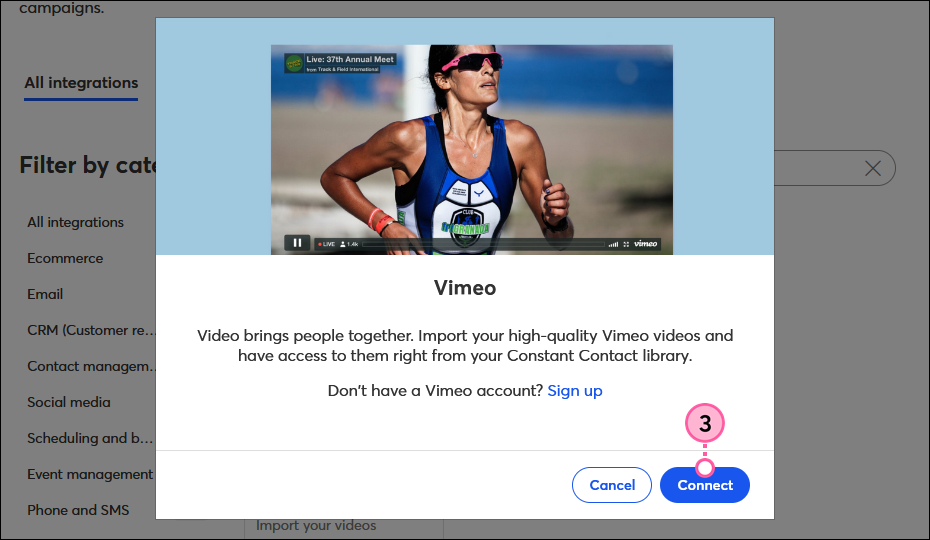This screenshot has width=930, height=540.
Task: Click the viewer count 1.4k indicator
Action: click(x=349, y=244)
